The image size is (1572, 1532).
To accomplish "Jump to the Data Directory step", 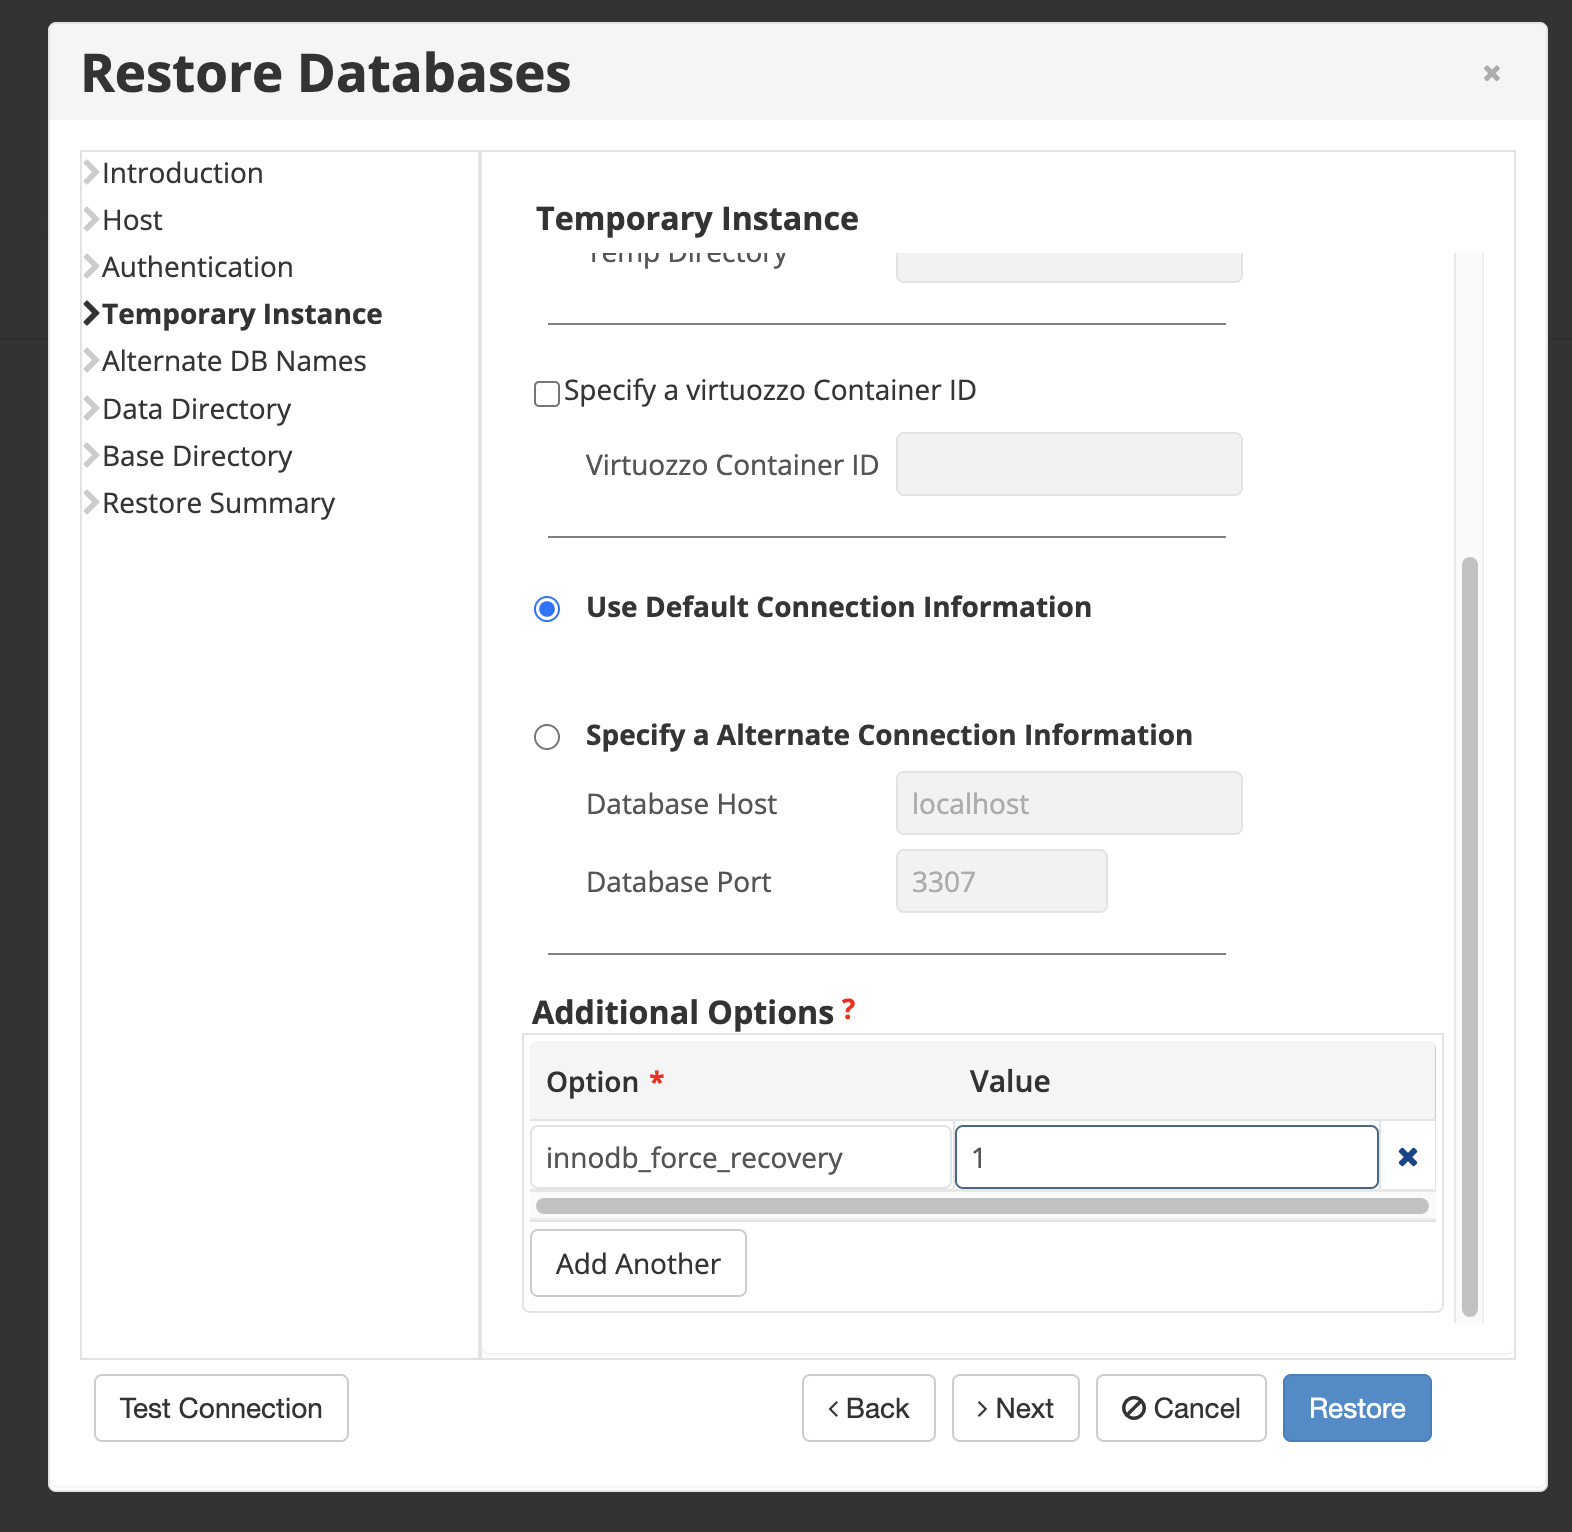I will pos(196,409).
